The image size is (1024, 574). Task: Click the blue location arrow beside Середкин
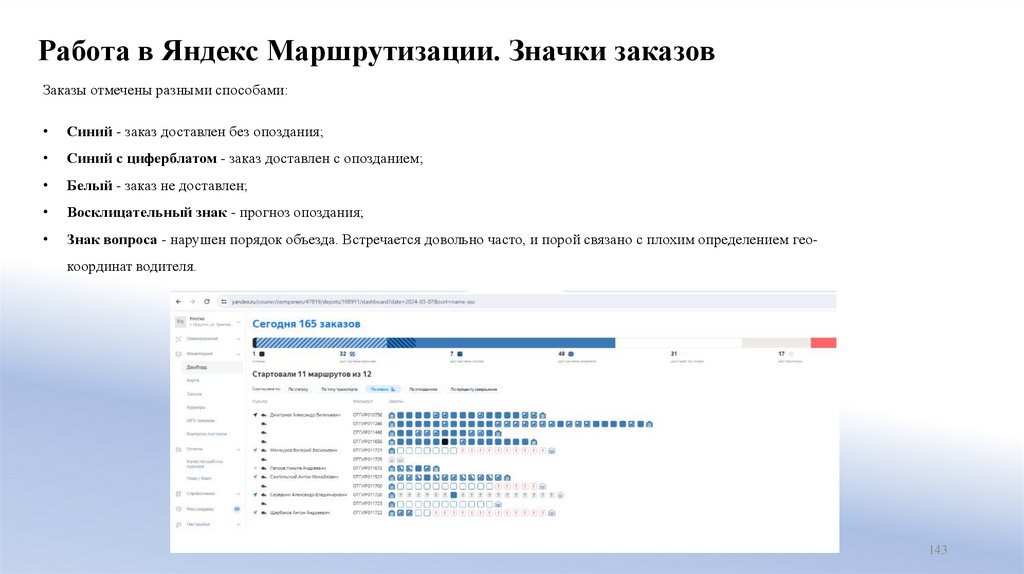tap(255, 495)
